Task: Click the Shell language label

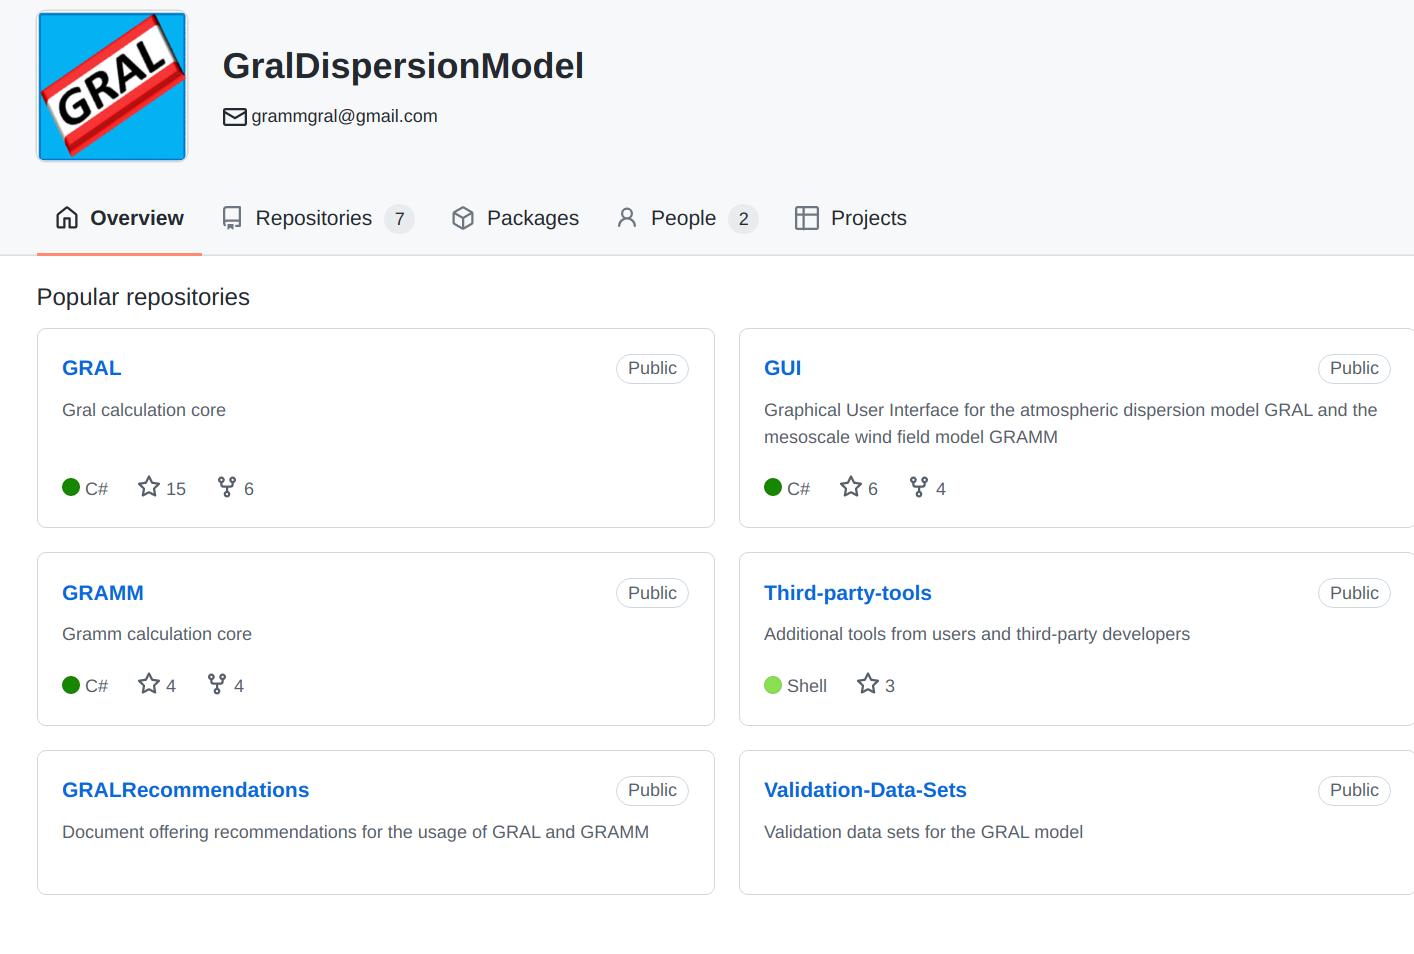Action: coord(807,686)
